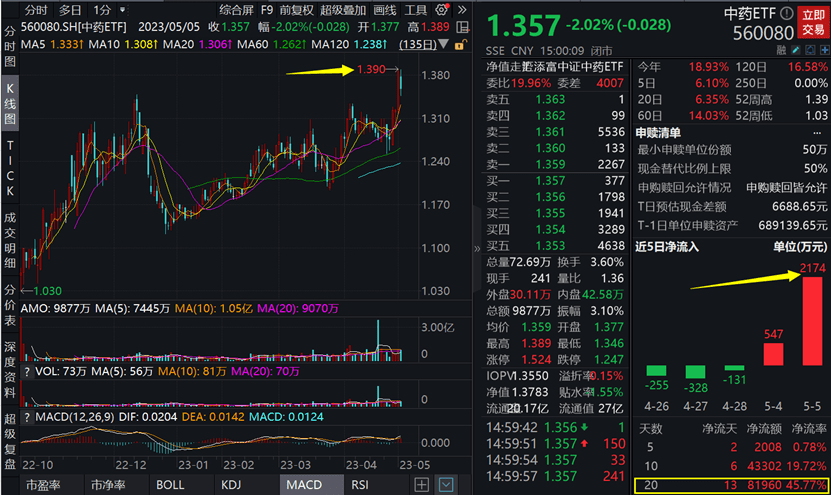Click the 买五 price 1.353

pyautogui.click(x=550, y=246)
